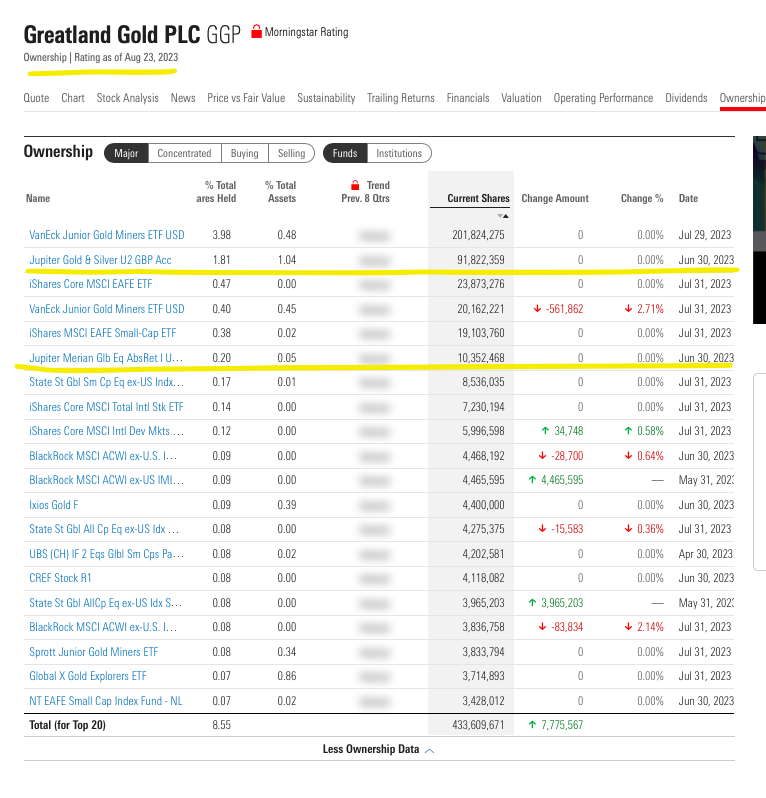Open the Chart tab
The height and width of the screenshot is (798, 766).
[x=73, y=98]
